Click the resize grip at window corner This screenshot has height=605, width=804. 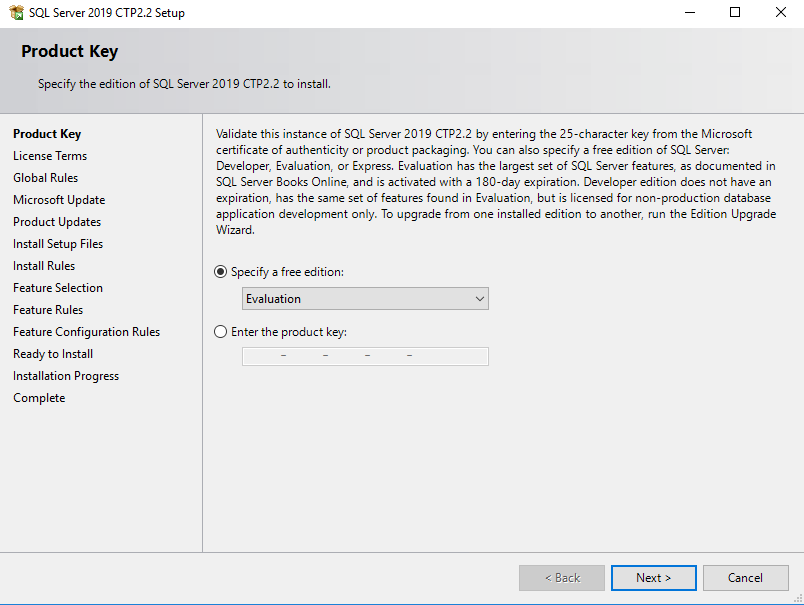click(x=798, y=599)
